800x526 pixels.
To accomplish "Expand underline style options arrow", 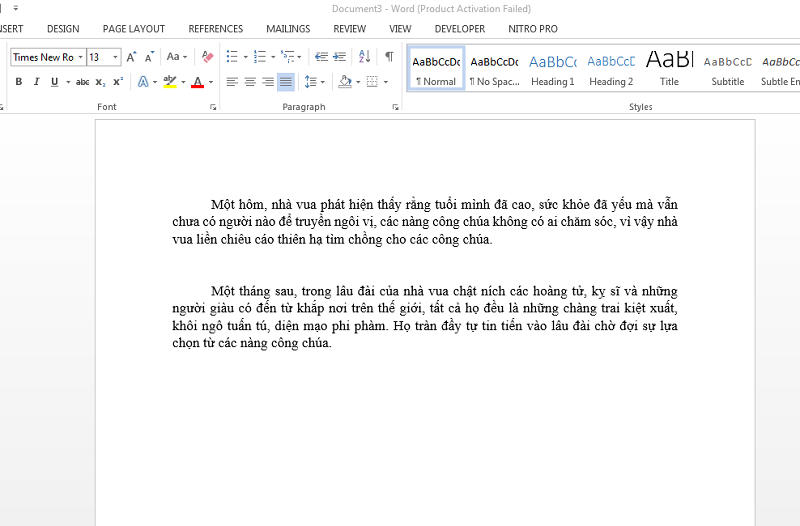I will tap(68, 82).
